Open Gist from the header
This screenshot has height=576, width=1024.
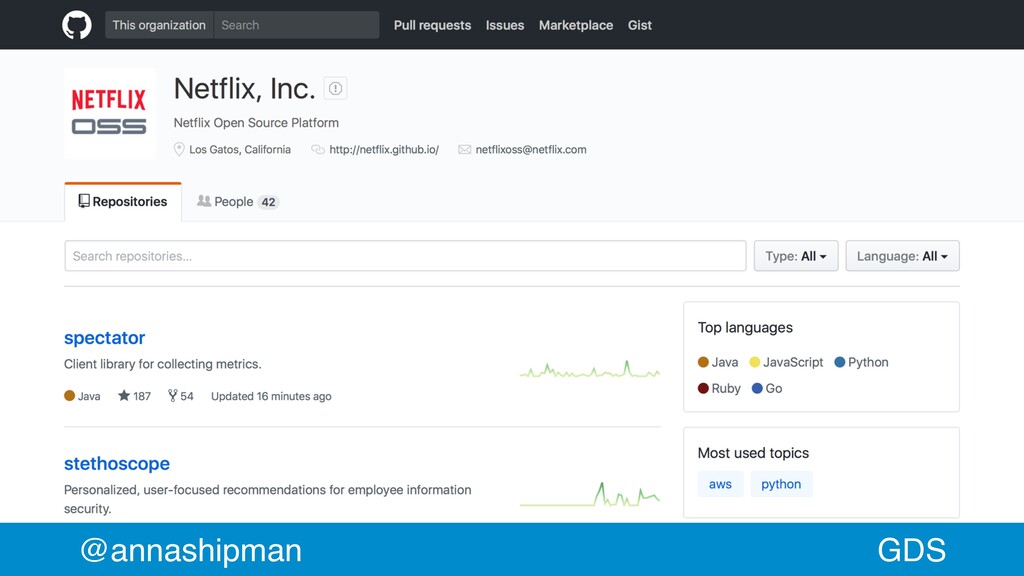point(640,25)
